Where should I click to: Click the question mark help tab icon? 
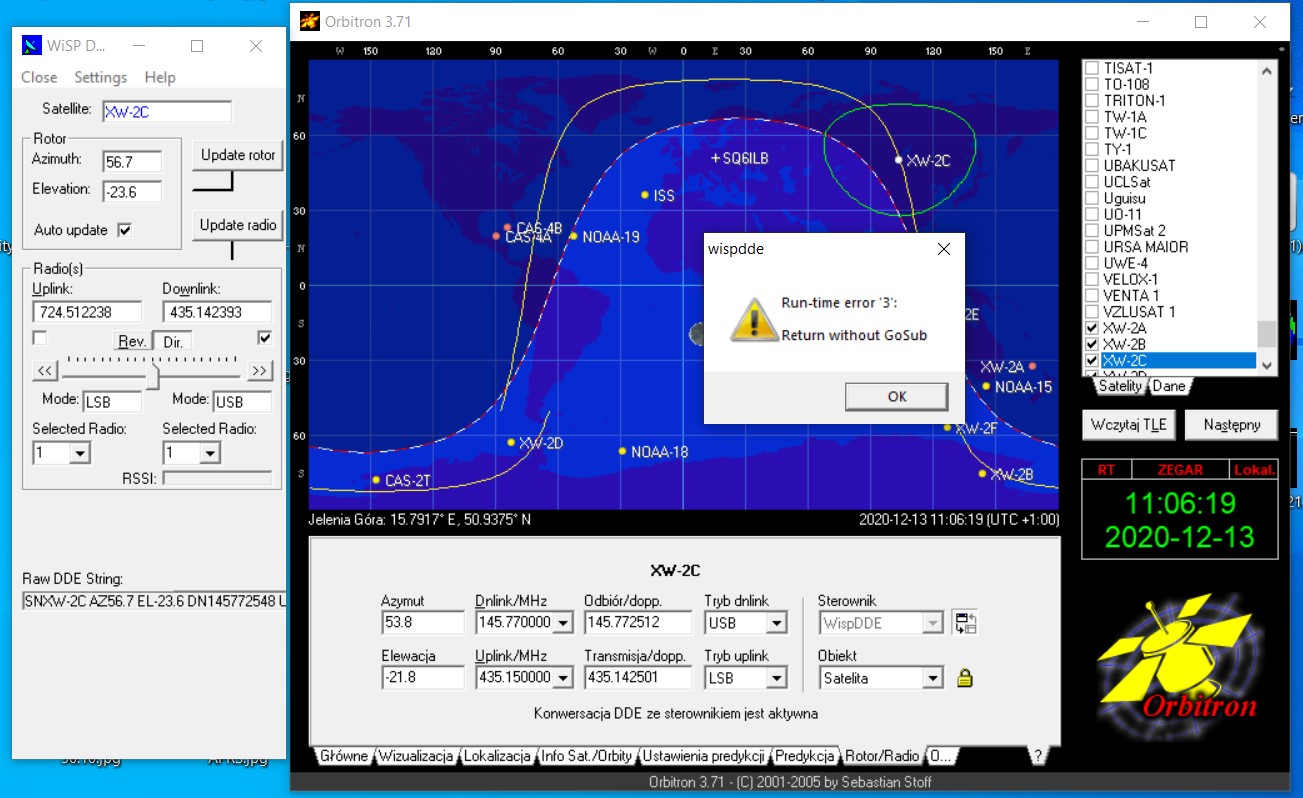(1037, 756)
